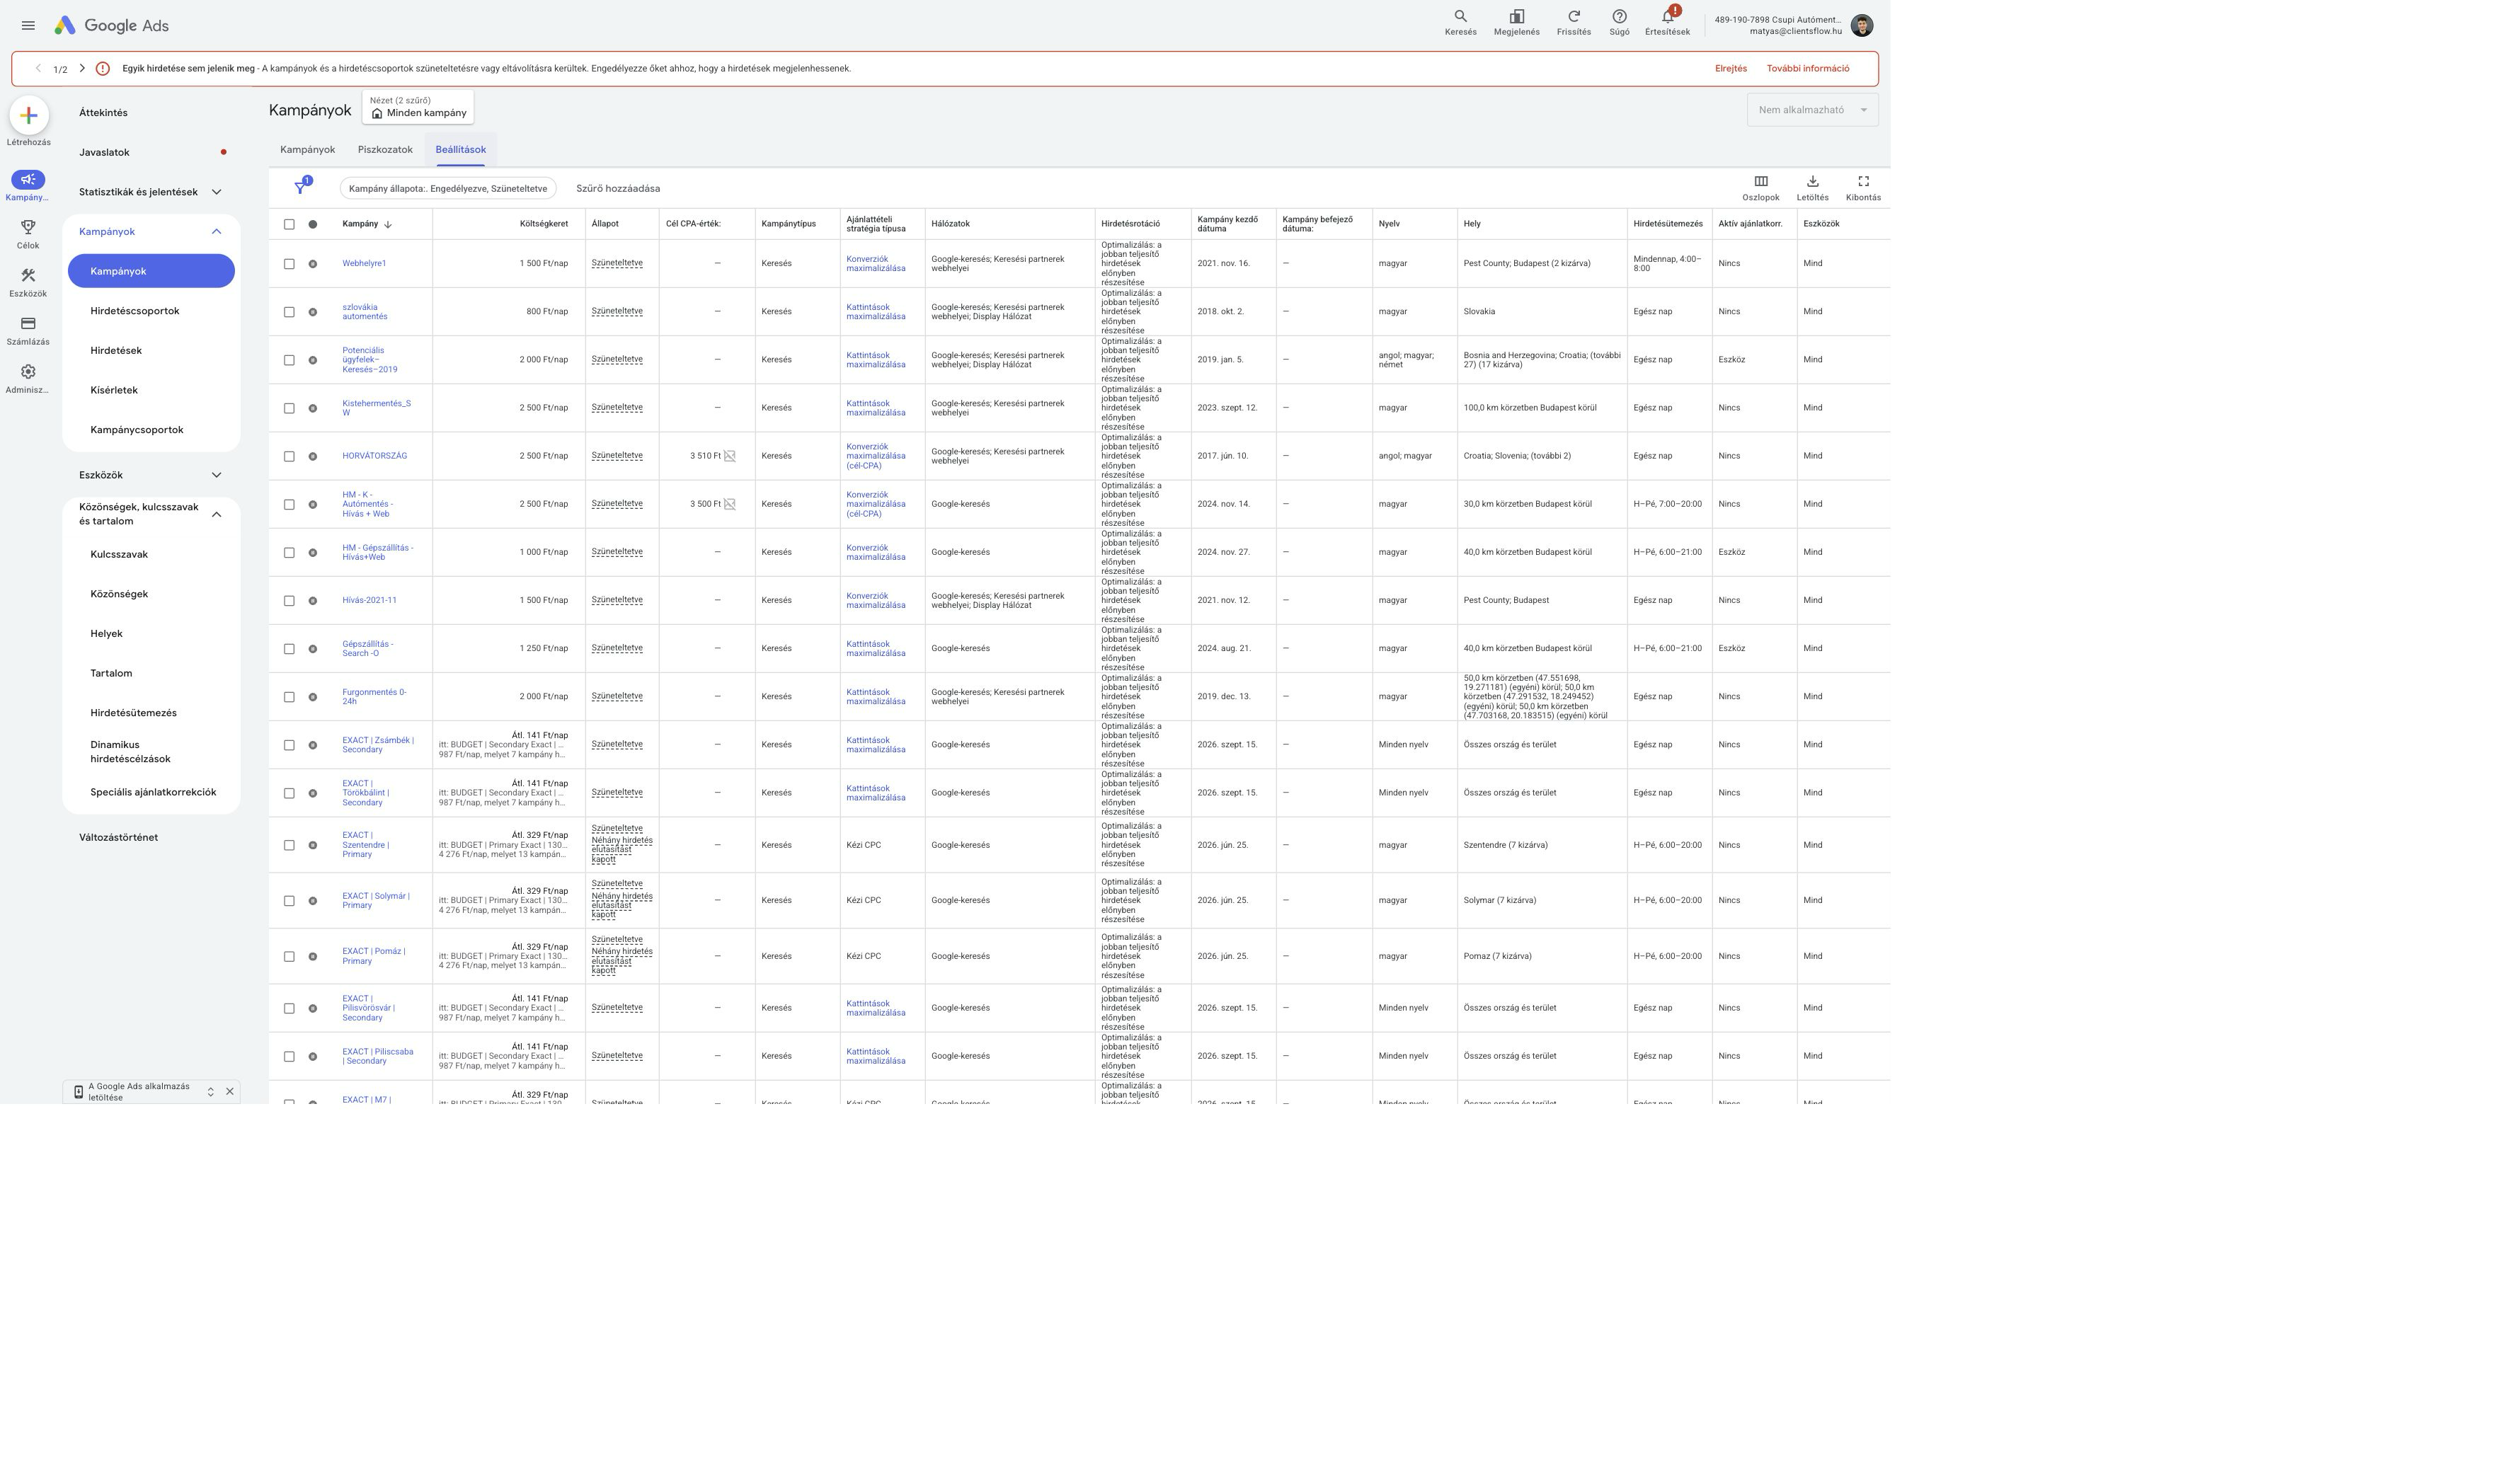2520x1472 pixels.
Task: Click the status dot for Webhelyre1 campaign
Action: tap(313, 264)
